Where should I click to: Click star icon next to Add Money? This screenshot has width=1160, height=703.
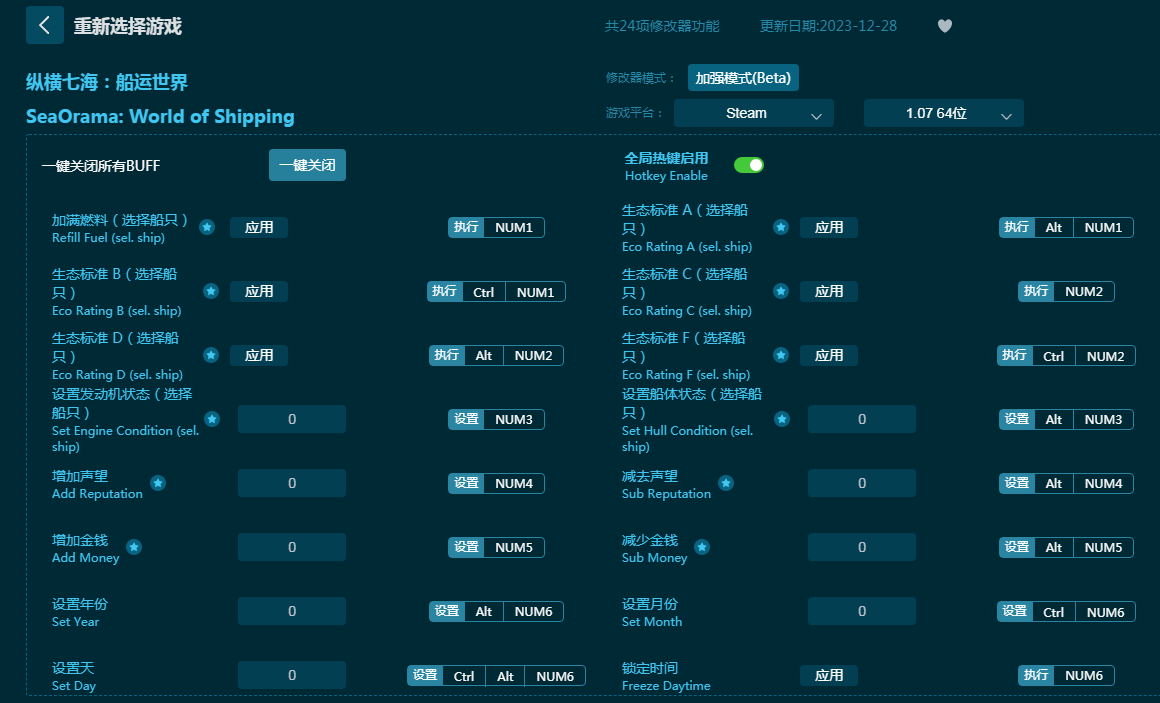click(x=134, y=547)
